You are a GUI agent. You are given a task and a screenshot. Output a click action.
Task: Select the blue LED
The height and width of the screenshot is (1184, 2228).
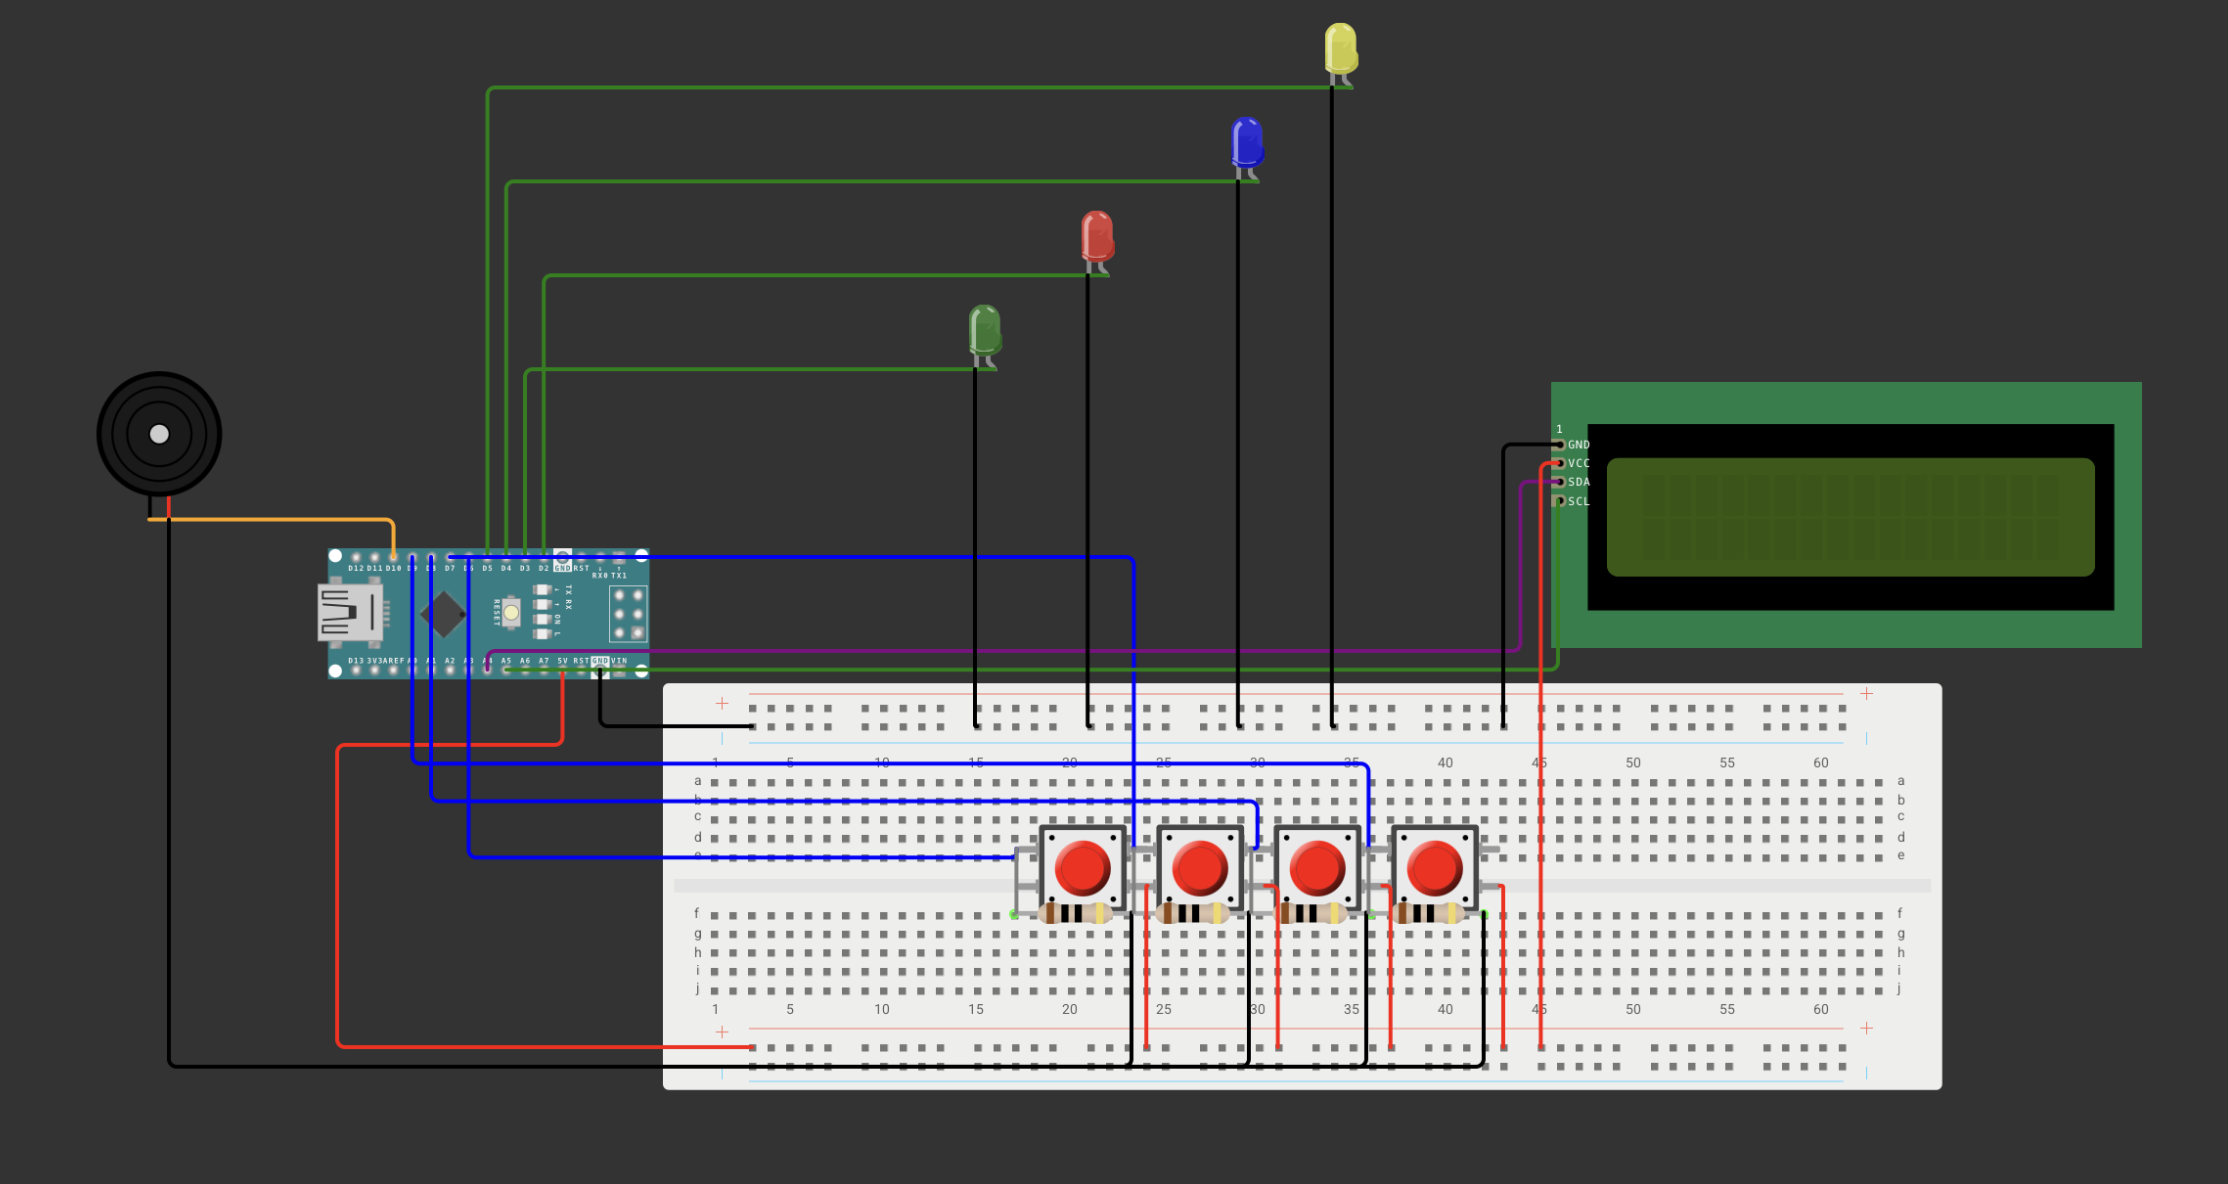point(1247,142)
